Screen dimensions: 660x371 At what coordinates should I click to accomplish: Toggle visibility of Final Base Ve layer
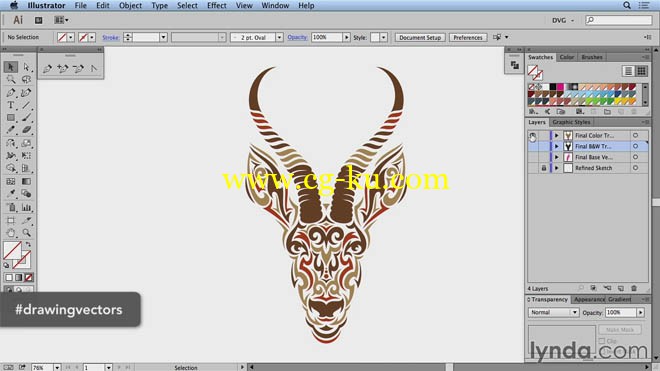[x=533, y=157]
